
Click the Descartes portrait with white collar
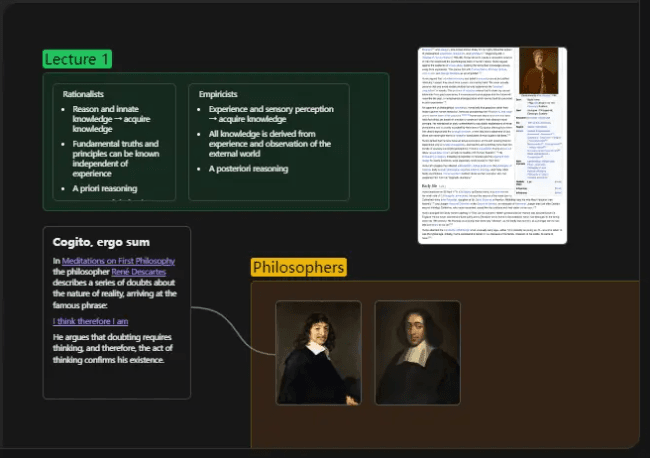(x=318, y=353)
